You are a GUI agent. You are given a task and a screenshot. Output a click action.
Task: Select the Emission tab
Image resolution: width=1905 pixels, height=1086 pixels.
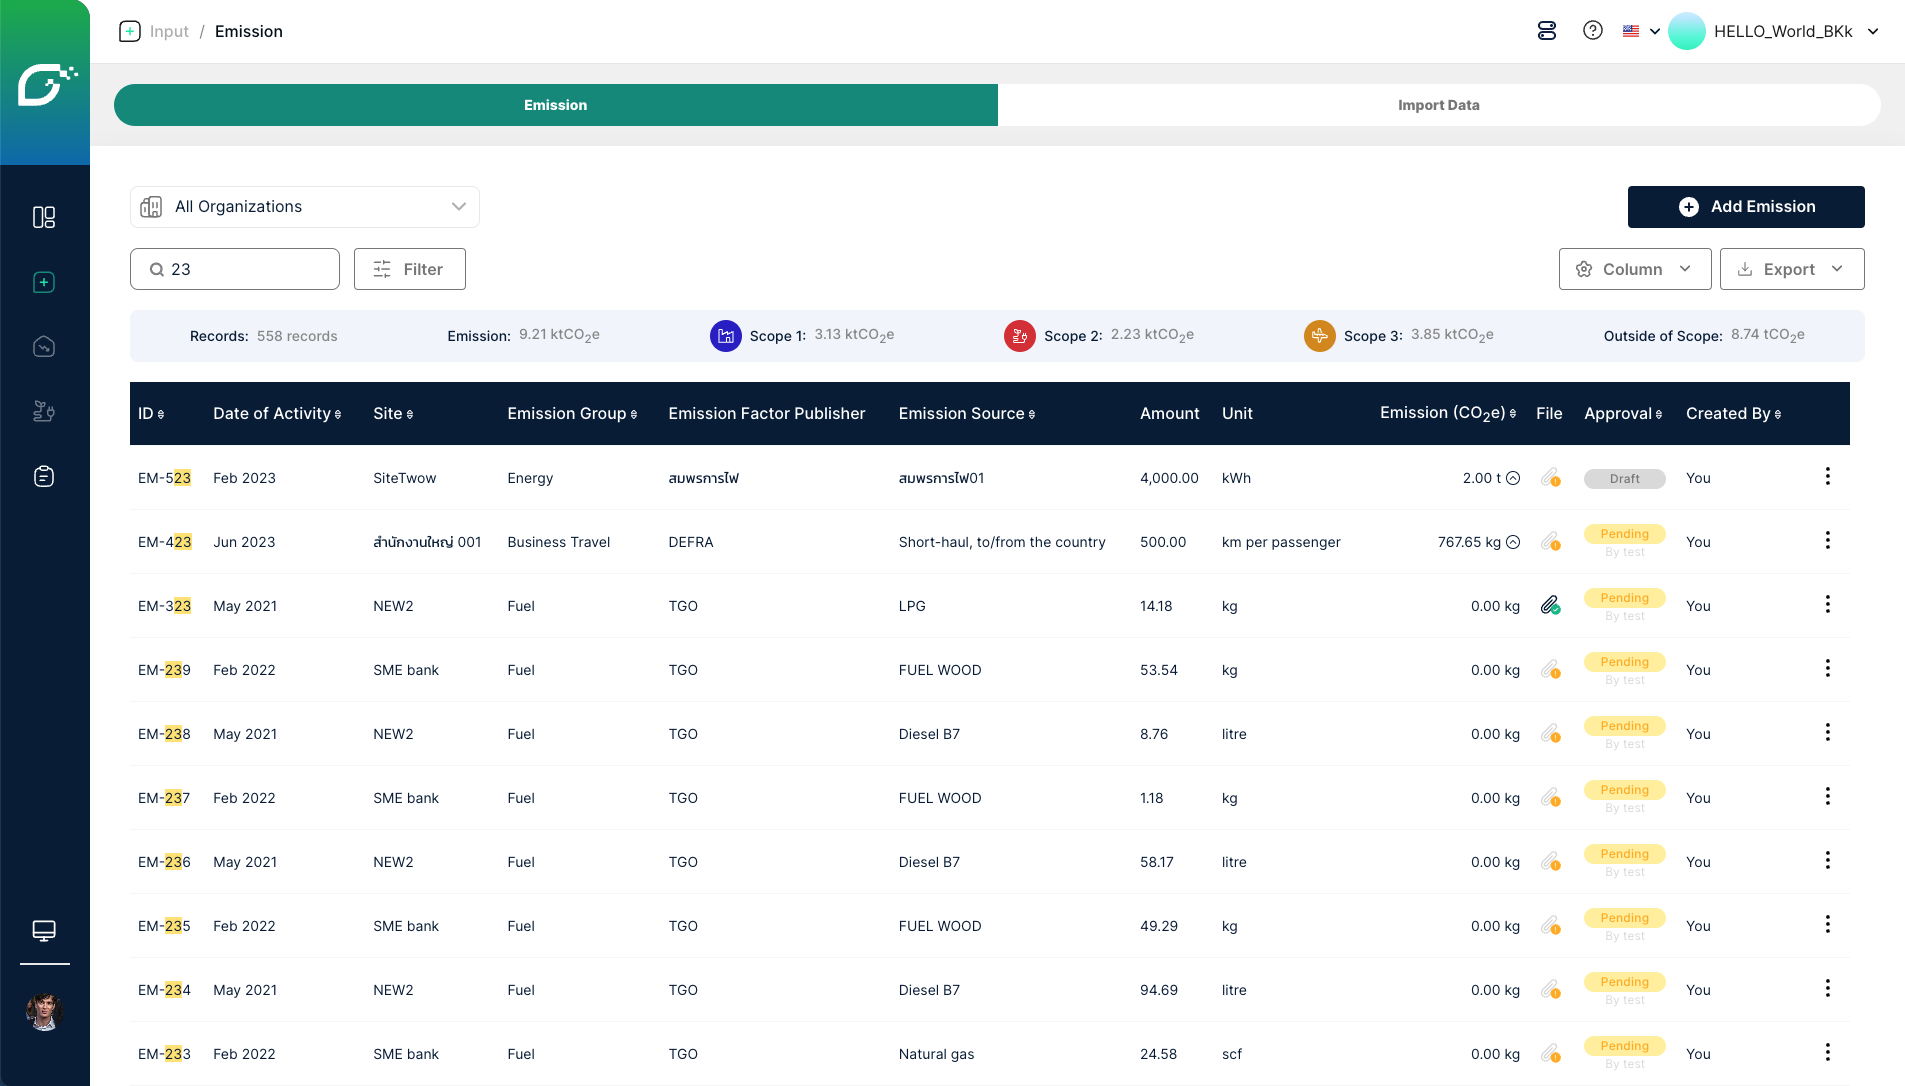coord(556,105)
